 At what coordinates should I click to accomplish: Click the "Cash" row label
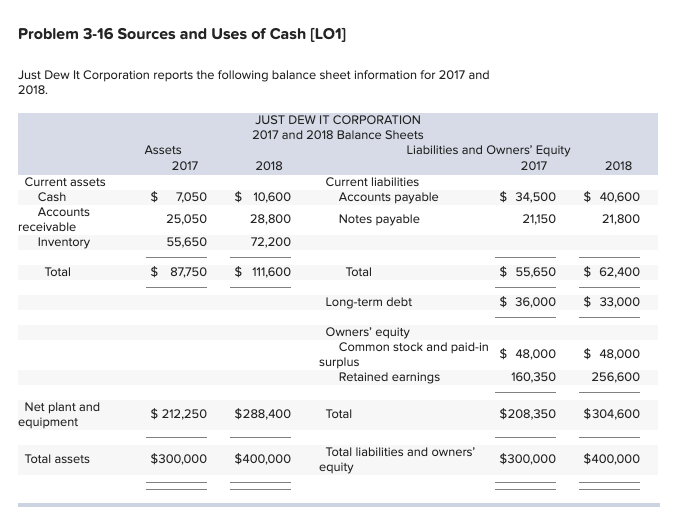coord(52,197)
